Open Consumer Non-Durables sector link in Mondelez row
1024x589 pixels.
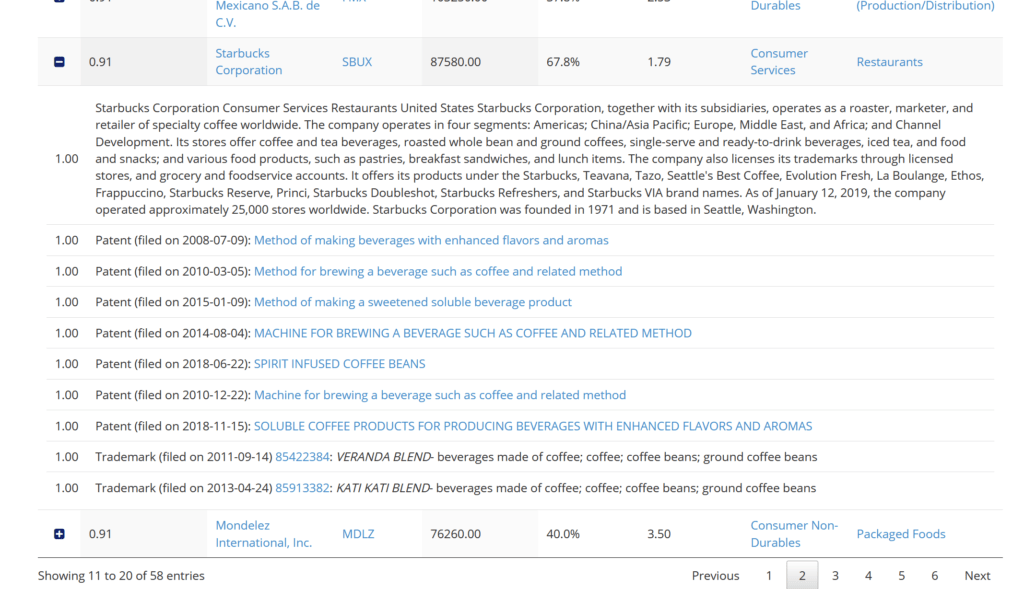793,534
